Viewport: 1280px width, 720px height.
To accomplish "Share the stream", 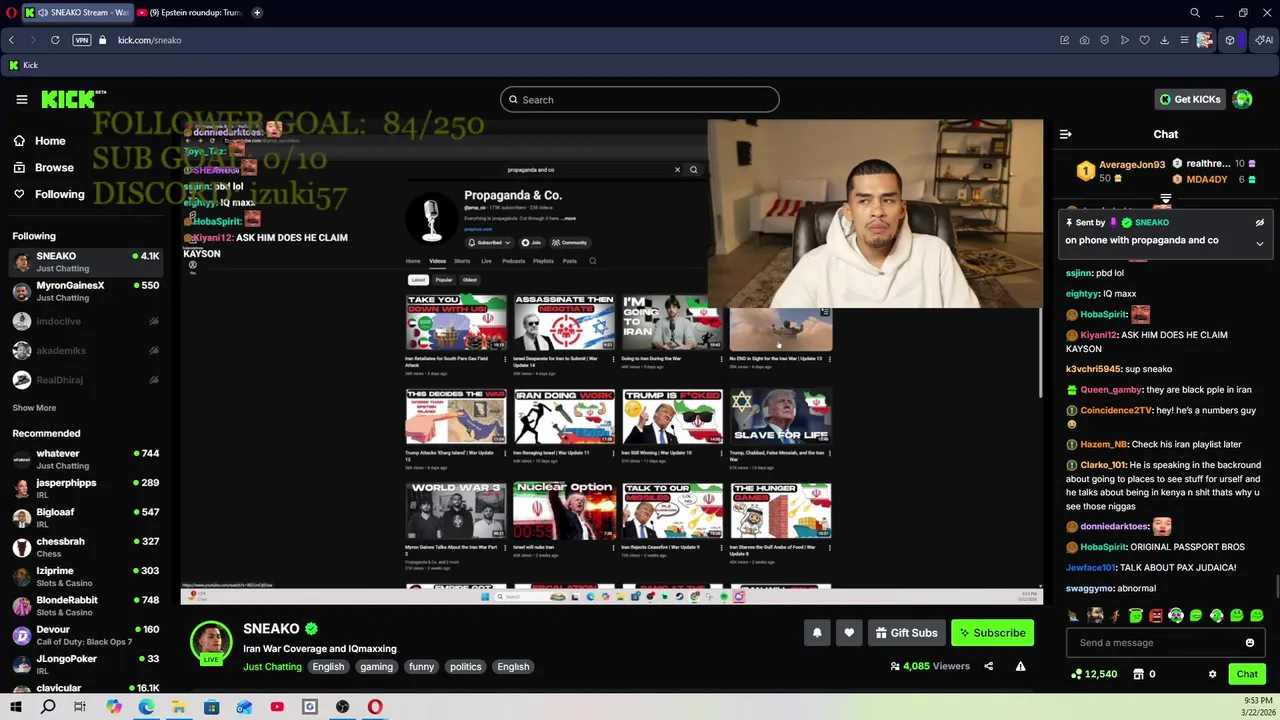I will coord(989,666).
